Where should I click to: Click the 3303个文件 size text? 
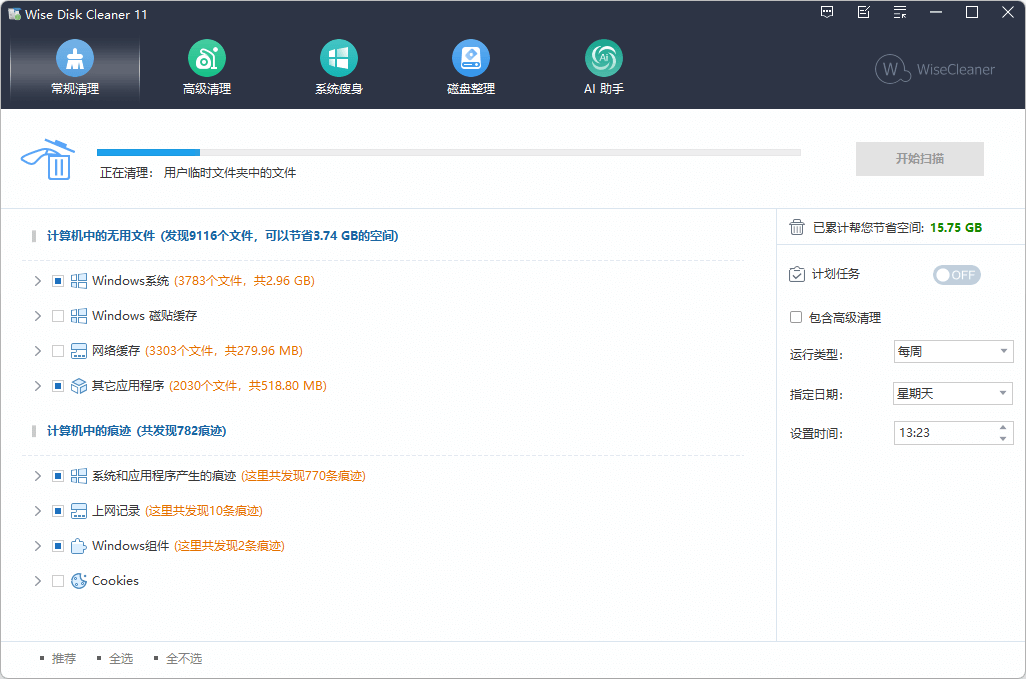coord(224,351)
